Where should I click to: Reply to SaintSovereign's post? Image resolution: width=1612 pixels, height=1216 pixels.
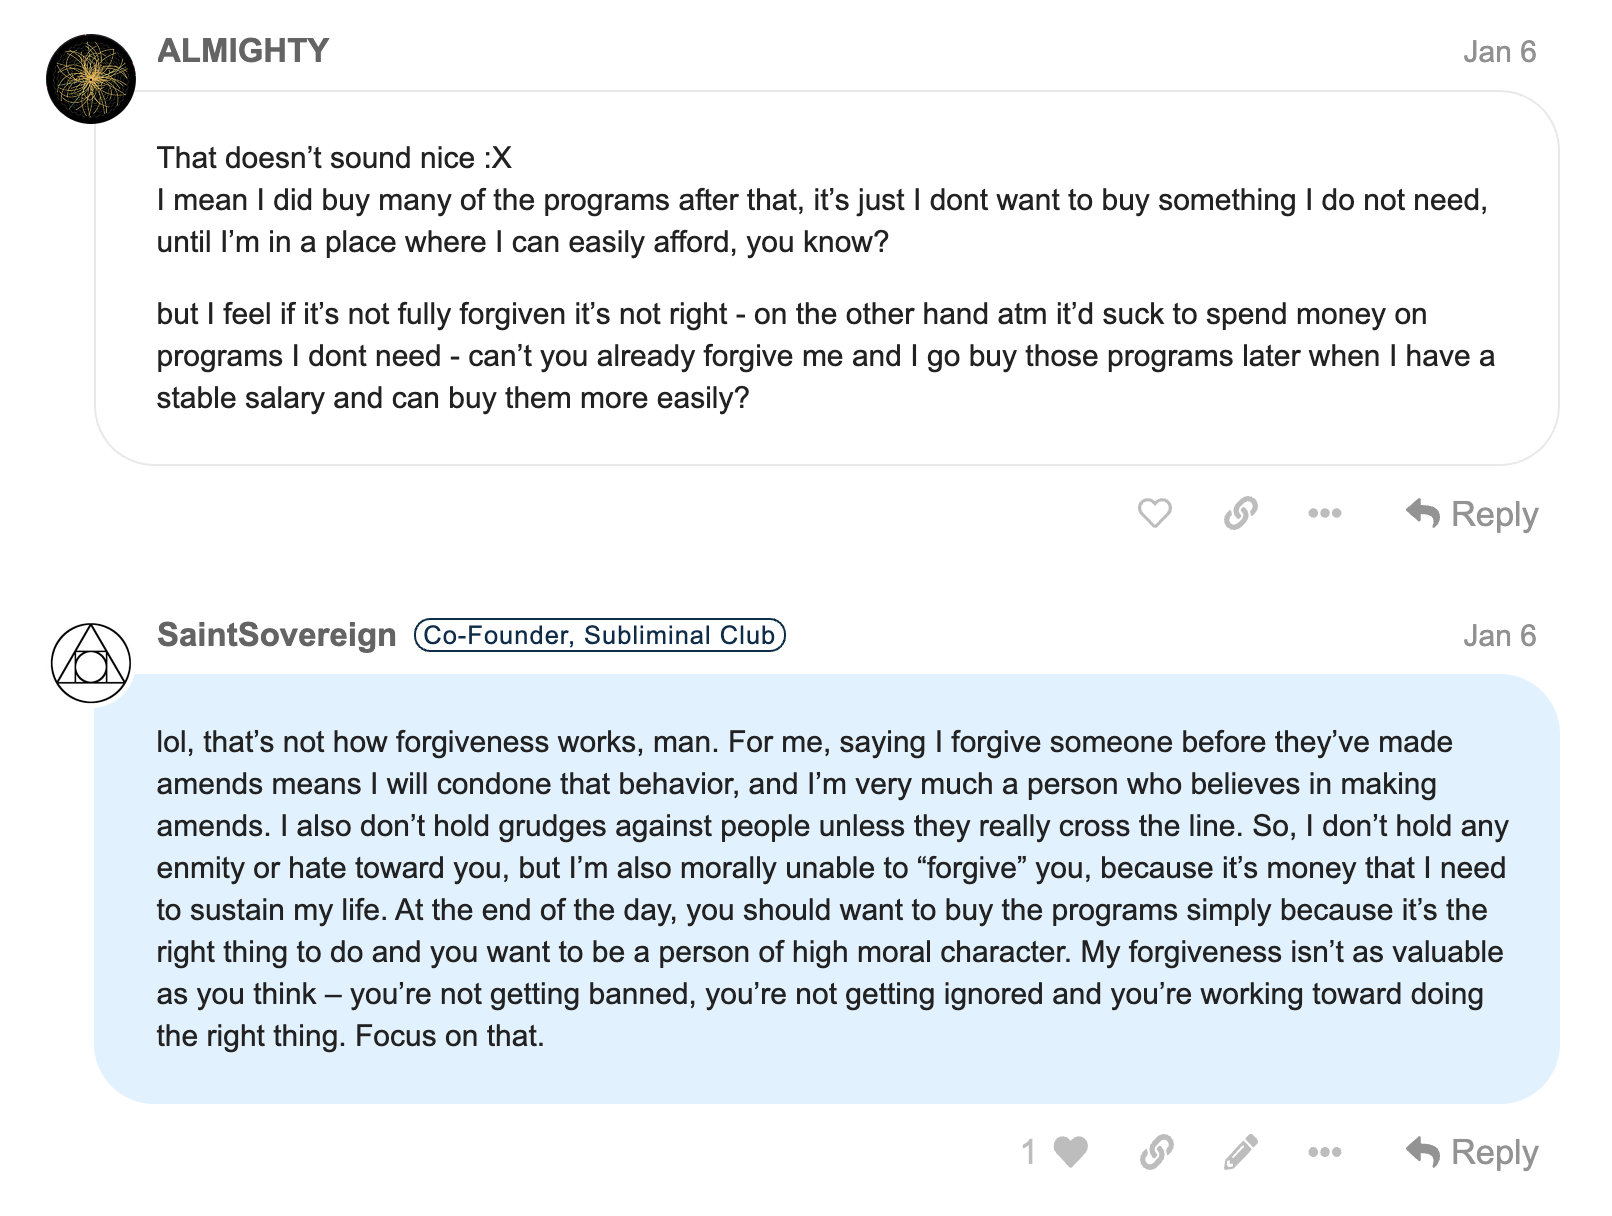pyautogui.click(x=1471, y=1152)
